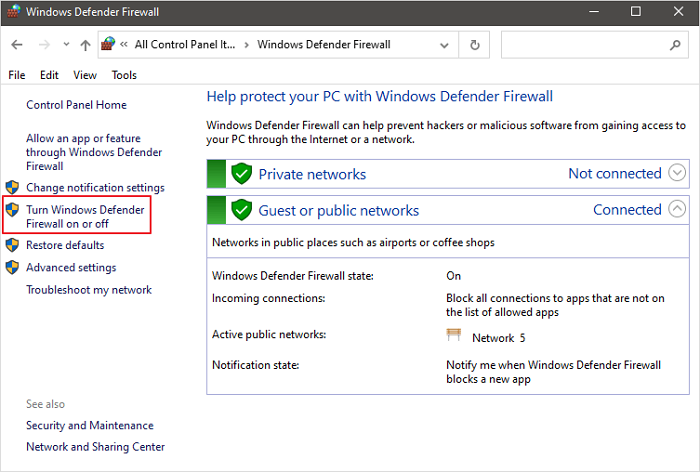
Task: Open the File menu
Action: coord(17,75)
